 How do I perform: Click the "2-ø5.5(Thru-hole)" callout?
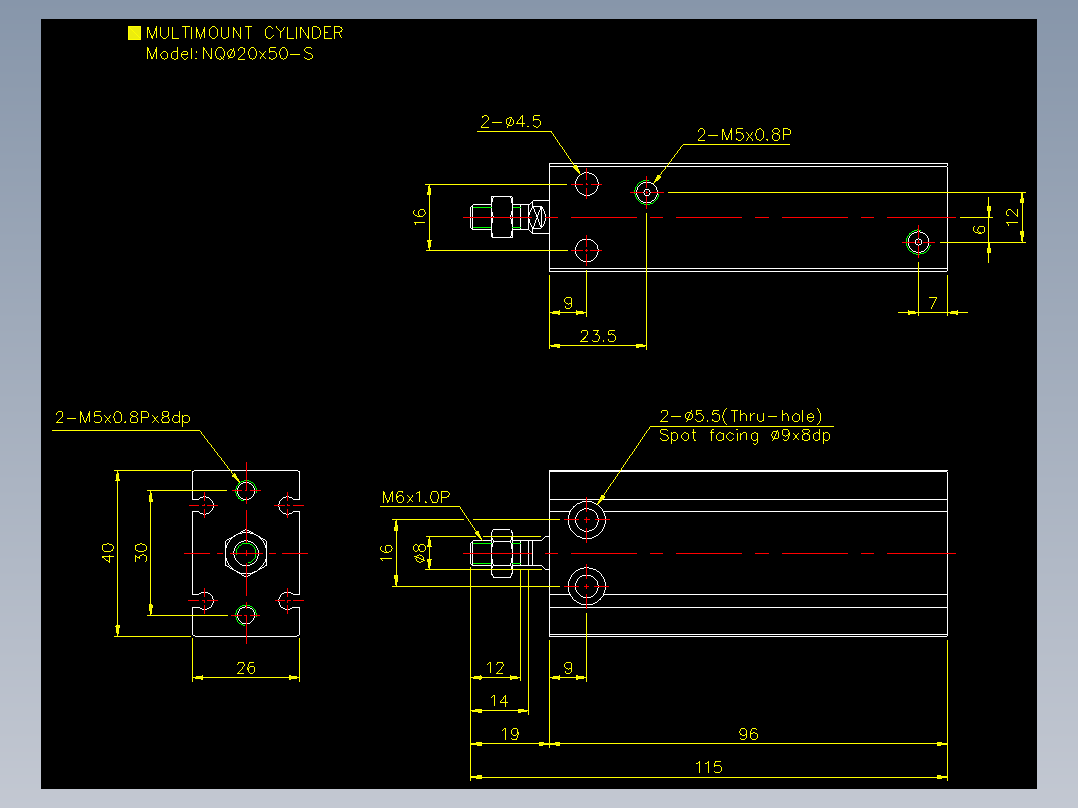tap(741, 416)
